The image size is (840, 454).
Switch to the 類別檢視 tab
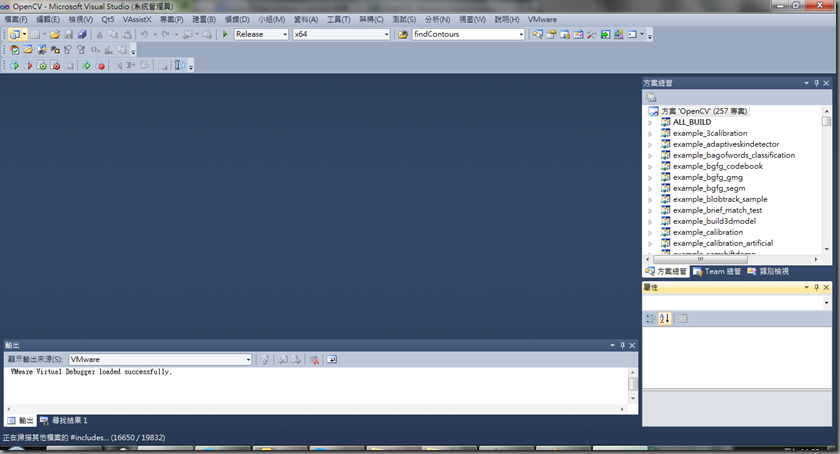(768, 271)
